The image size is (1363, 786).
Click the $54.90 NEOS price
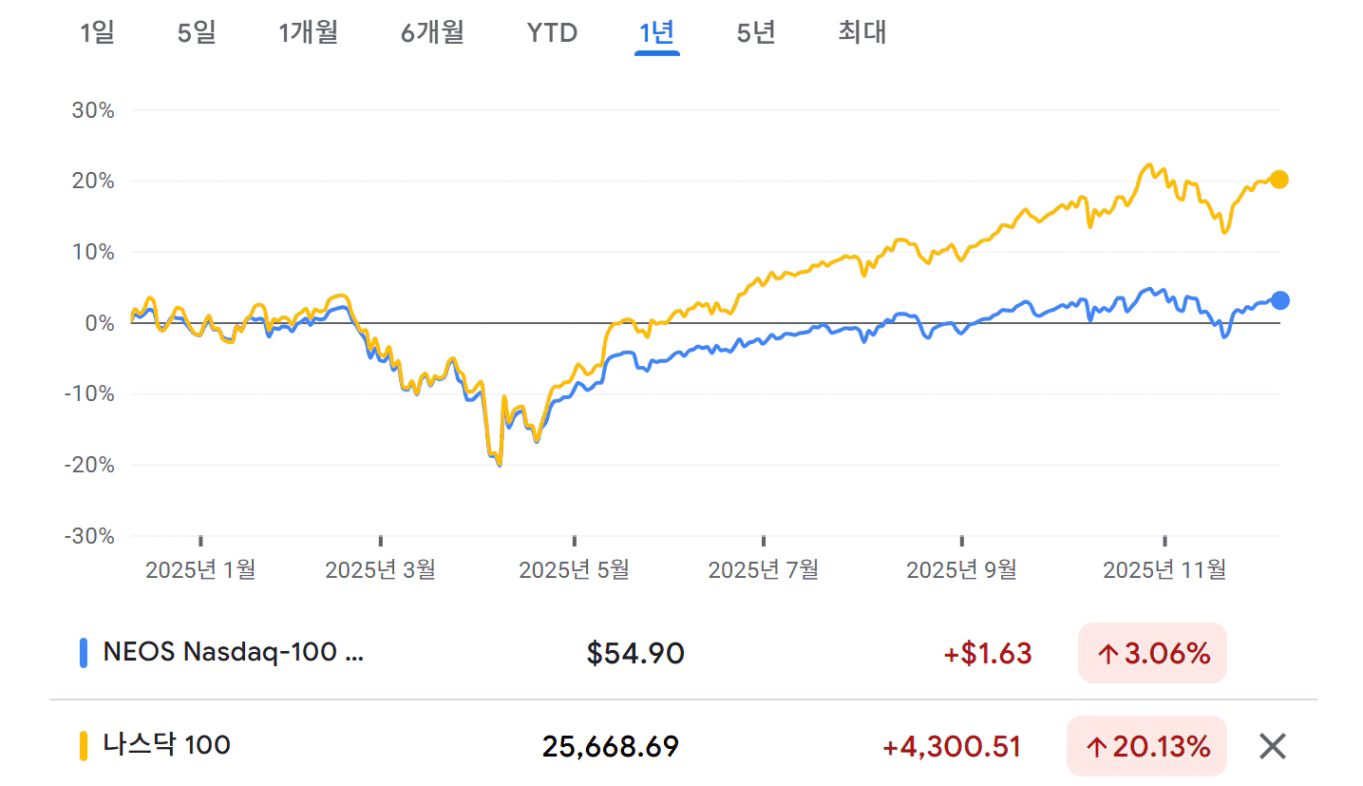[x=635, y=654]
